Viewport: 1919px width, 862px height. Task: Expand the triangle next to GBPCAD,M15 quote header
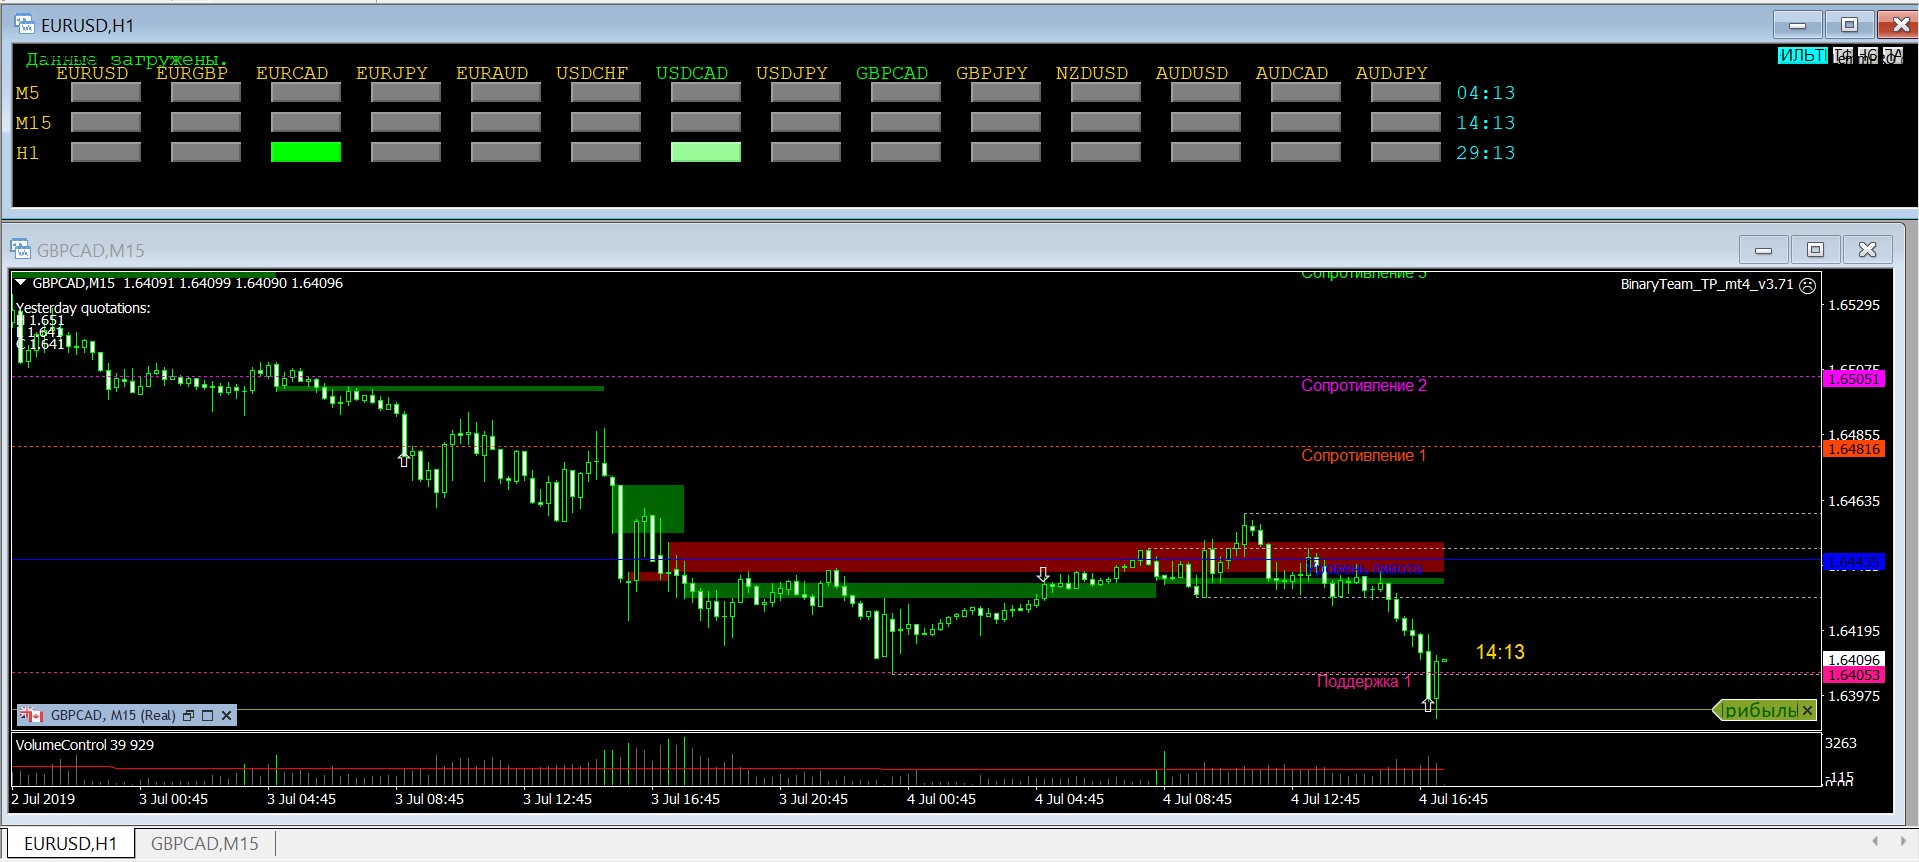pyautogui.click(x=21, y=283)
